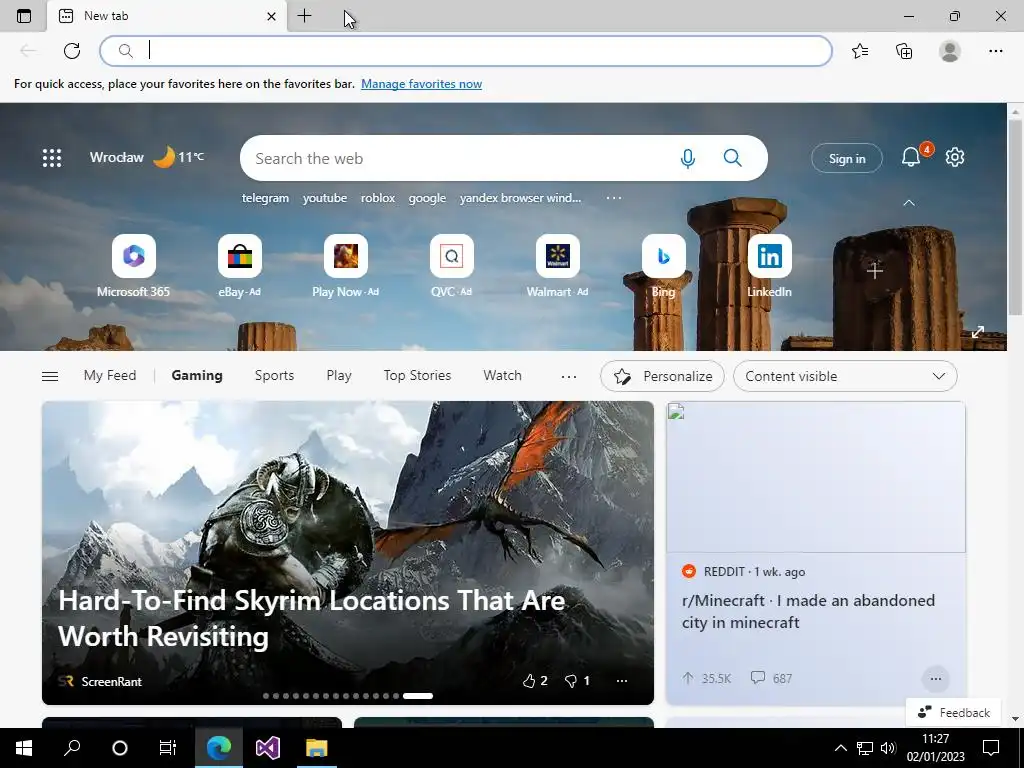Click the web search magnifier icon
This screenshot has width=1024, height=768.
733,158
